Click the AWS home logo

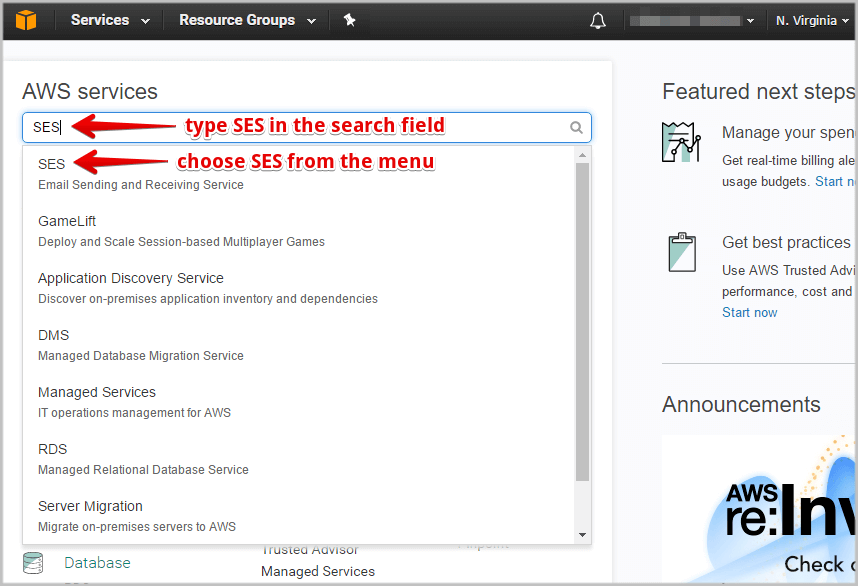click(x=25, y=19)
